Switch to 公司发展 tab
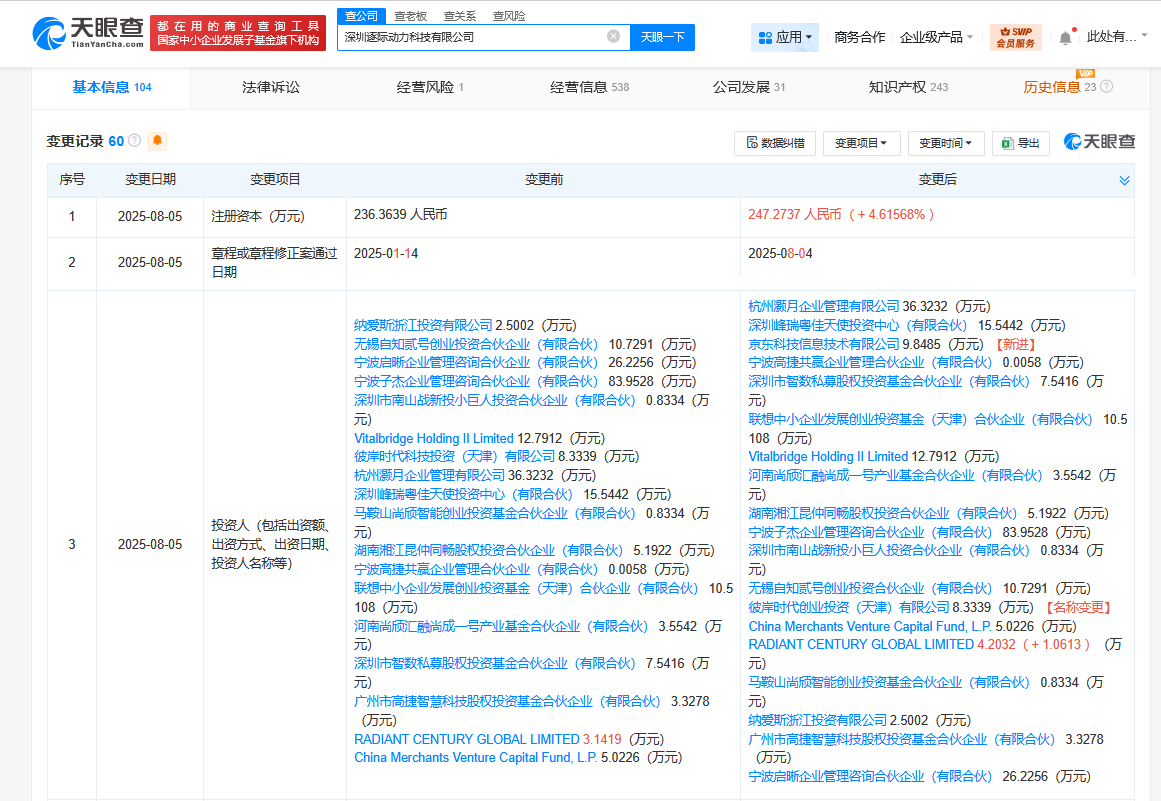This screenshot has height=801, width=1161. point(749,87)
